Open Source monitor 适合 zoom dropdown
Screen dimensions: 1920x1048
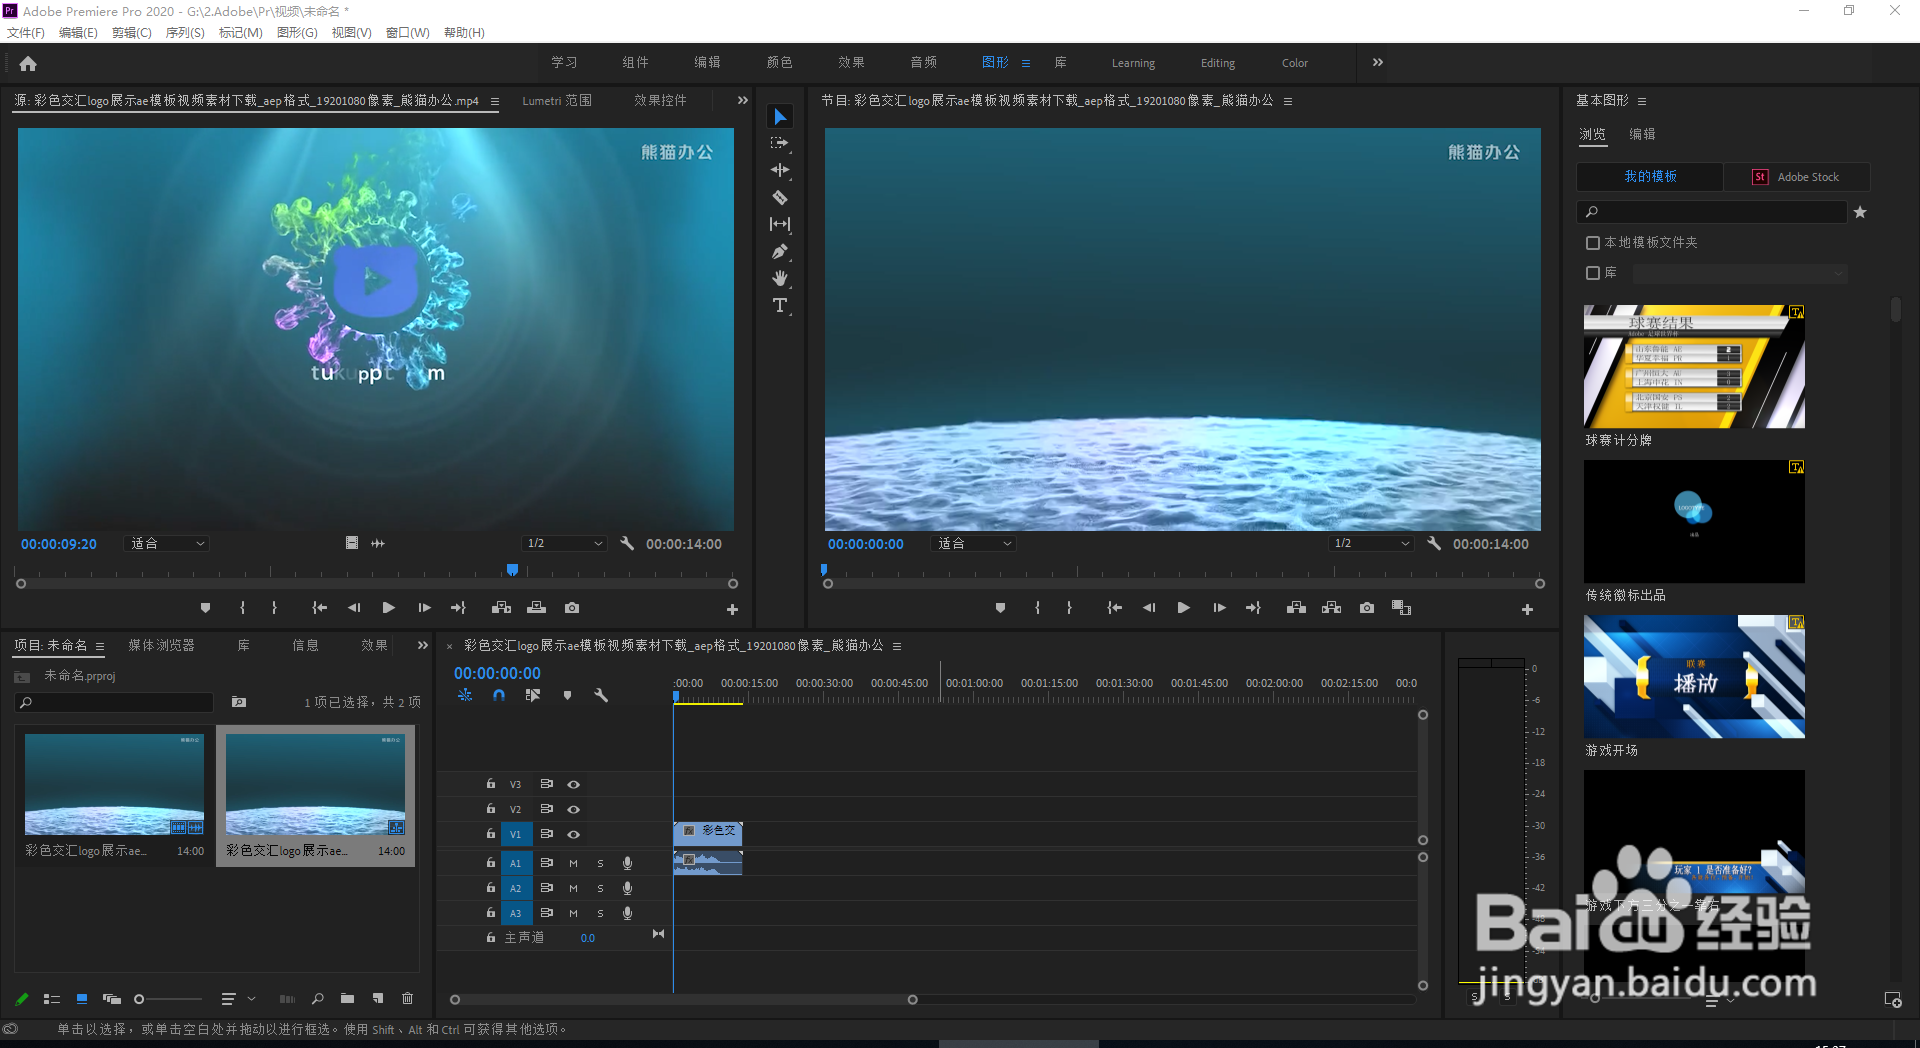pos(167,544)
